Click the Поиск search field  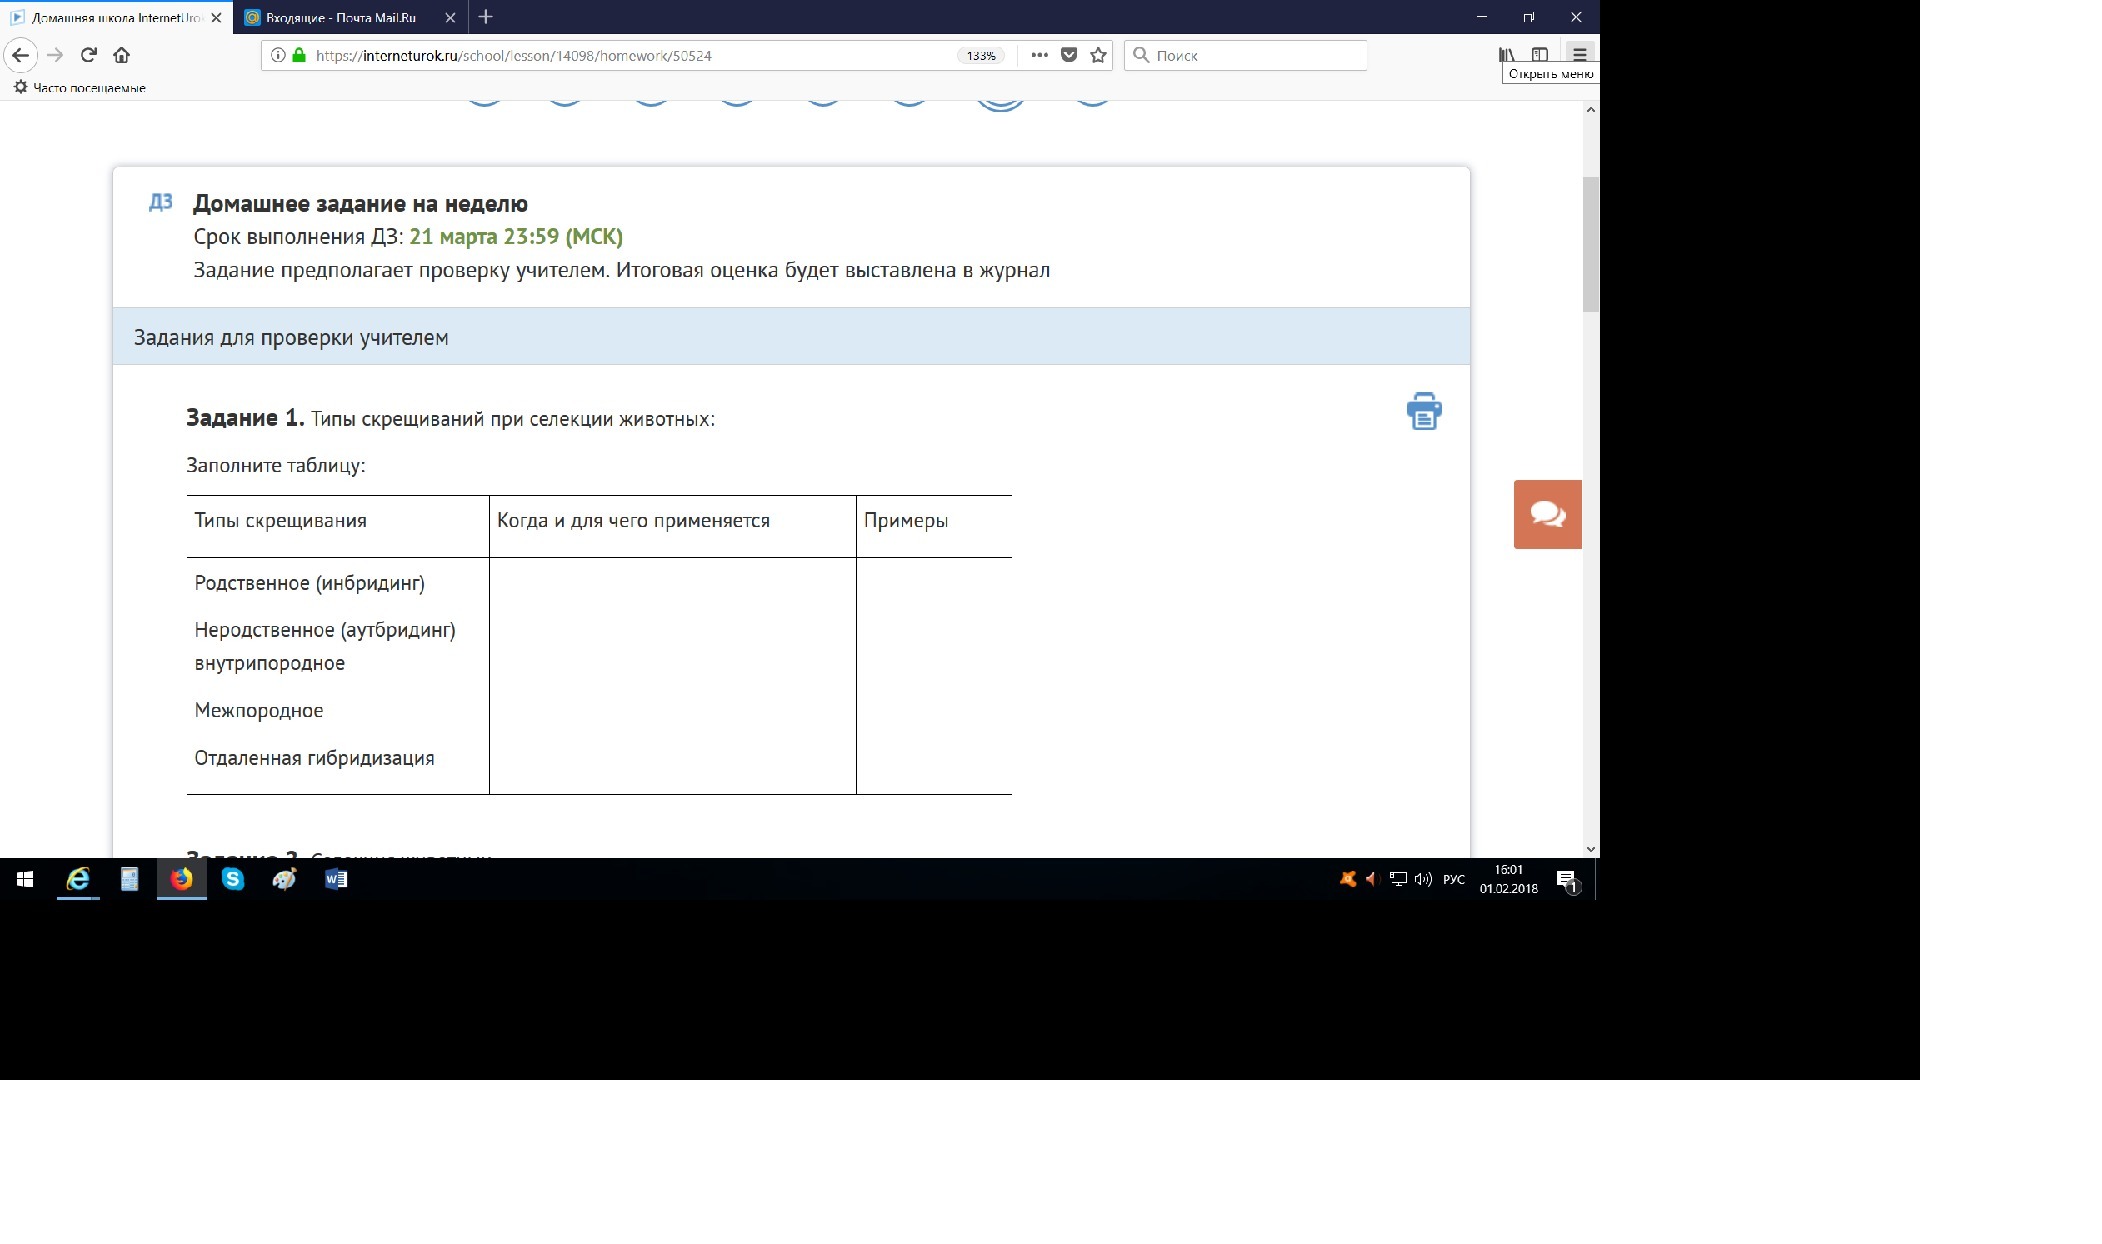click(x=1255, y=56)
